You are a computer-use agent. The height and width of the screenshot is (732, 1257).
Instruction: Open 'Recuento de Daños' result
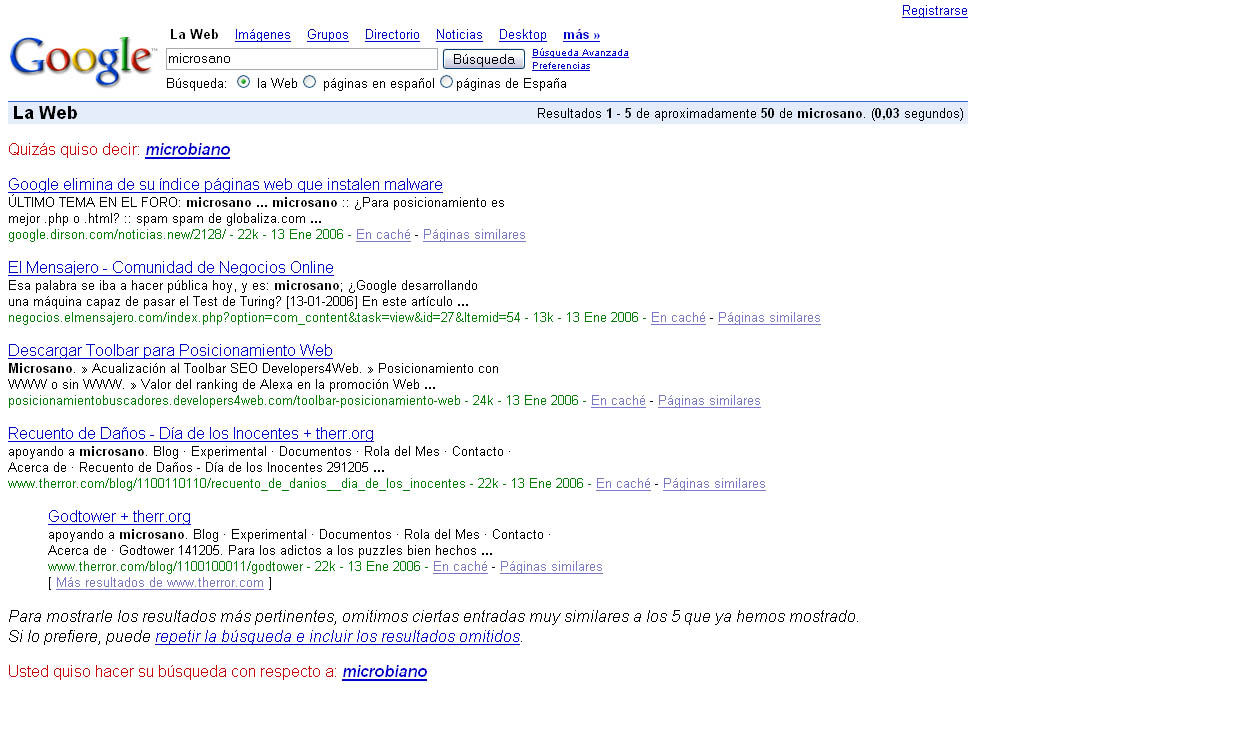(x=191, y=434)
